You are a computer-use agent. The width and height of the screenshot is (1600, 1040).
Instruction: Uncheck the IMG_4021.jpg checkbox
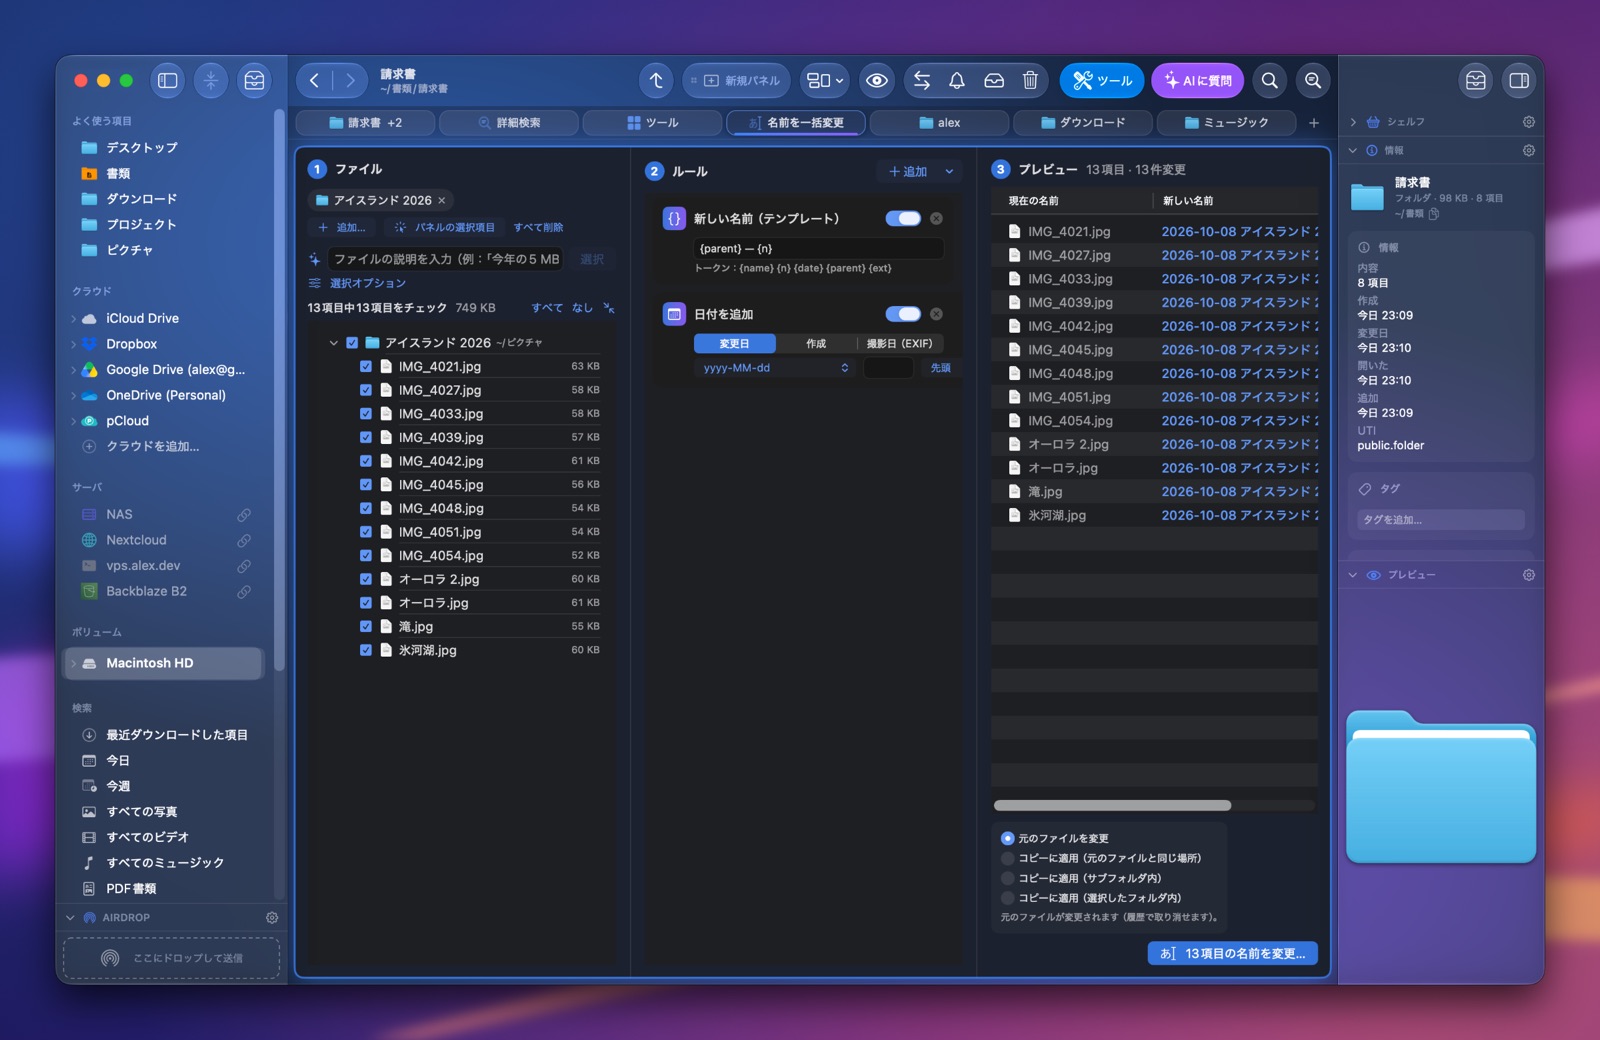366,366
